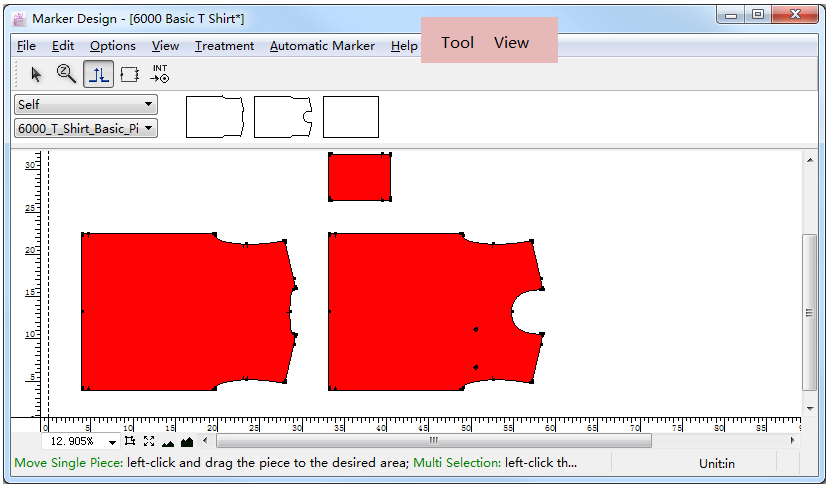Activate the zoom magnifier tool
The height and width of the screenshot is (489, 828).
point(67,74)
